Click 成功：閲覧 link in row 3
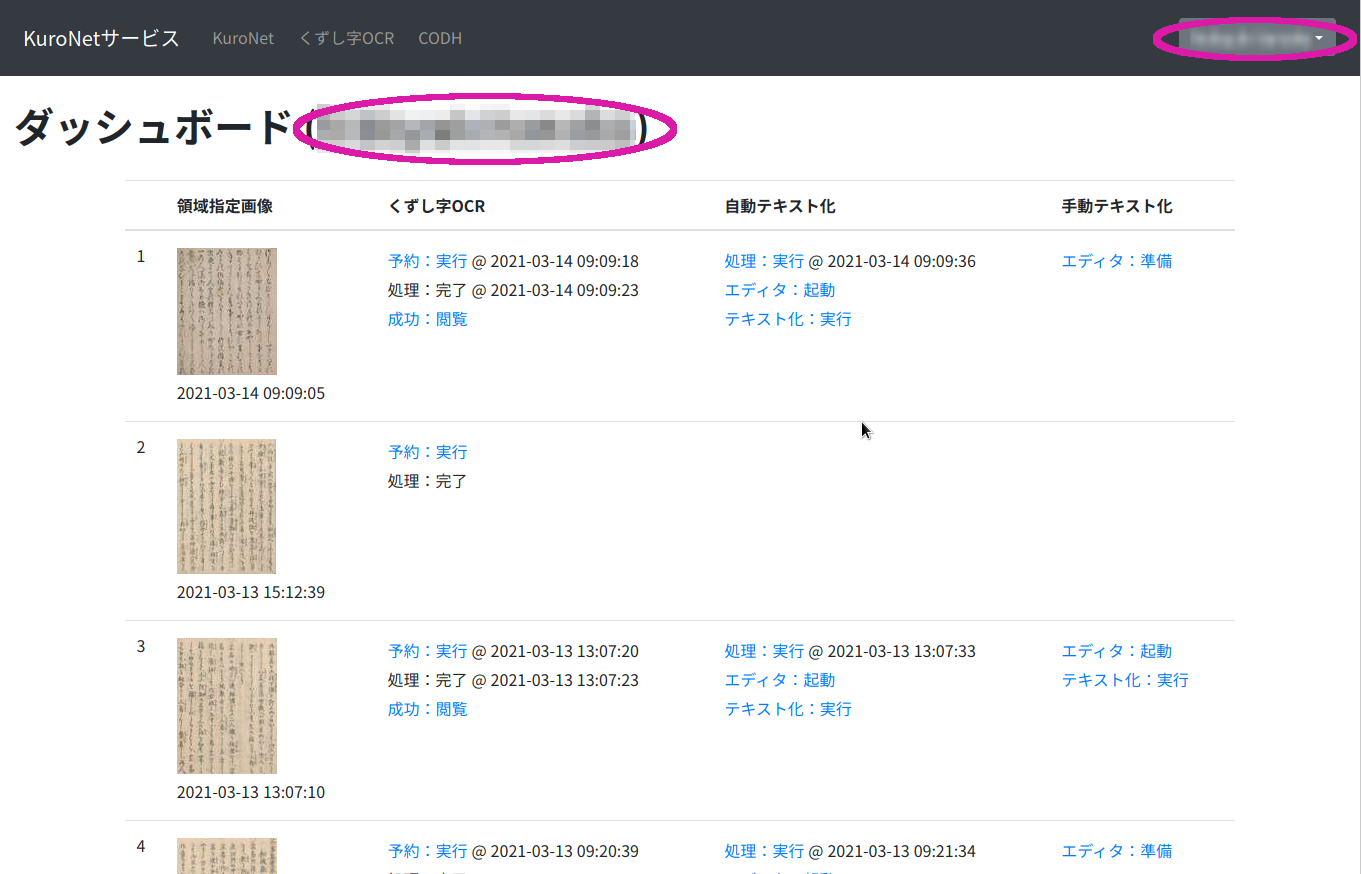1361x874 pixels. coord(427,709)
